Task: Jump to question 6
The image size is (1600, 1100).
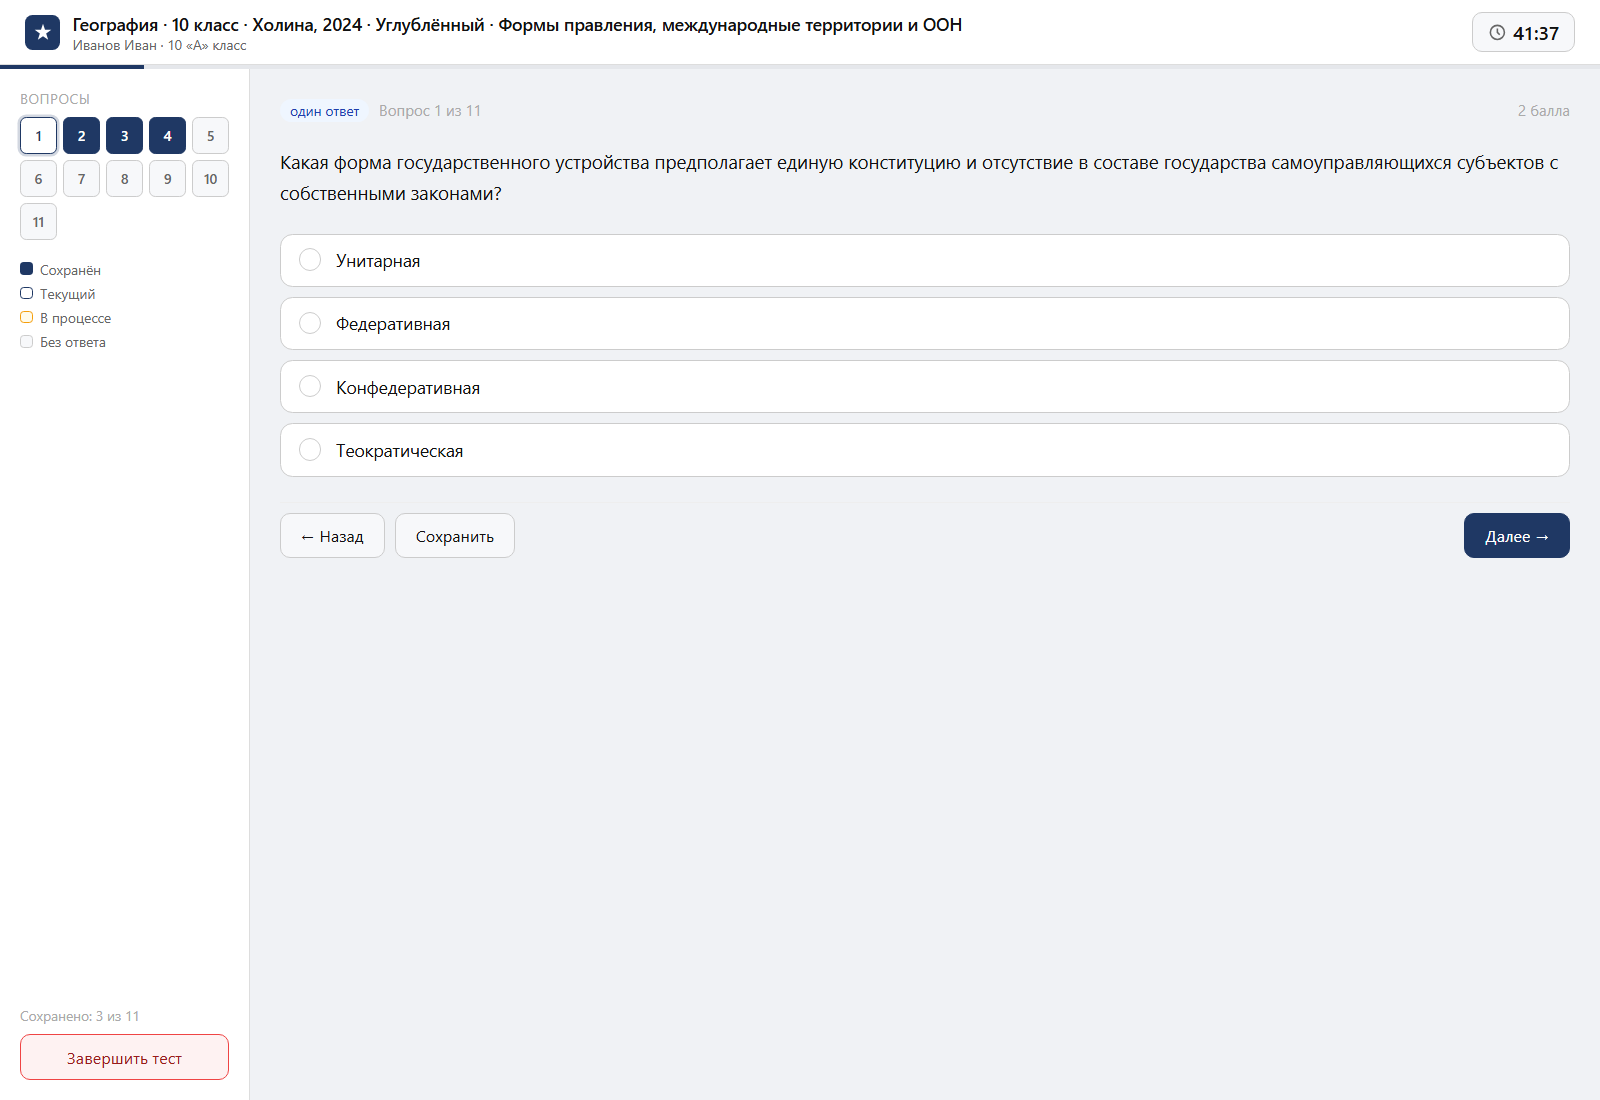Action: click(38, 179)
